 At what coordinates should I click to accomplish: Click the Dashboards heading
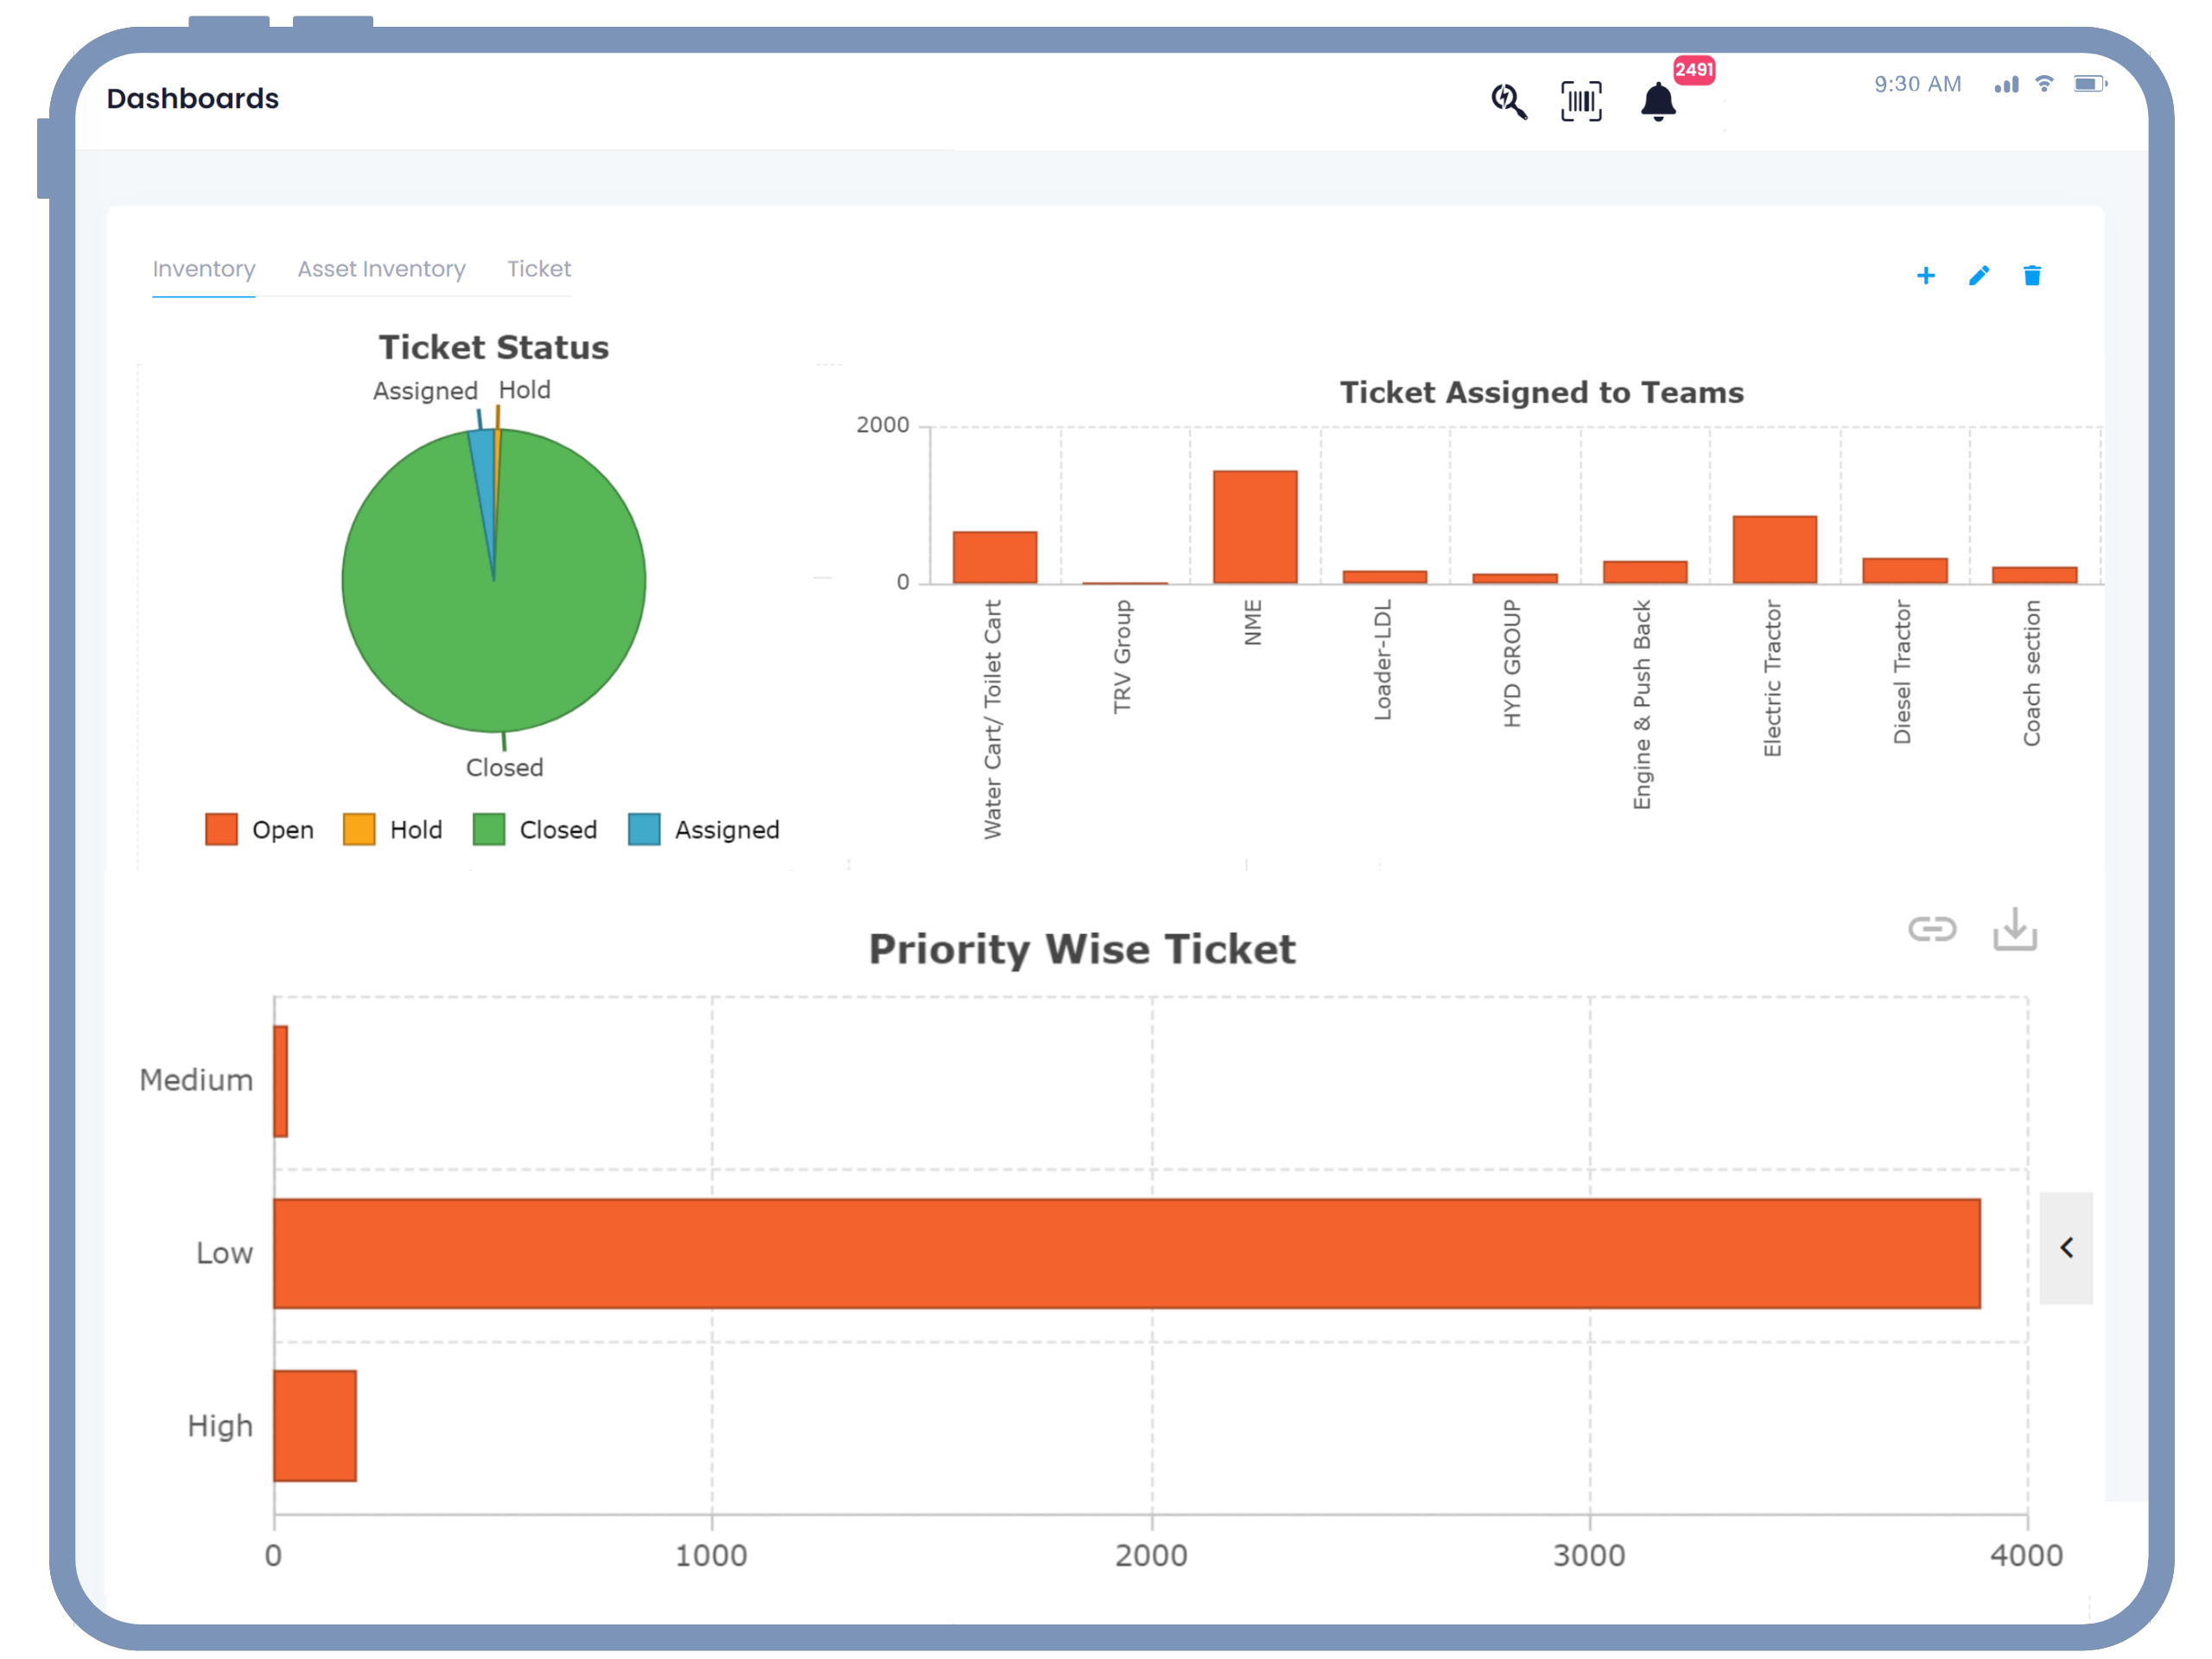pos(192,98)
